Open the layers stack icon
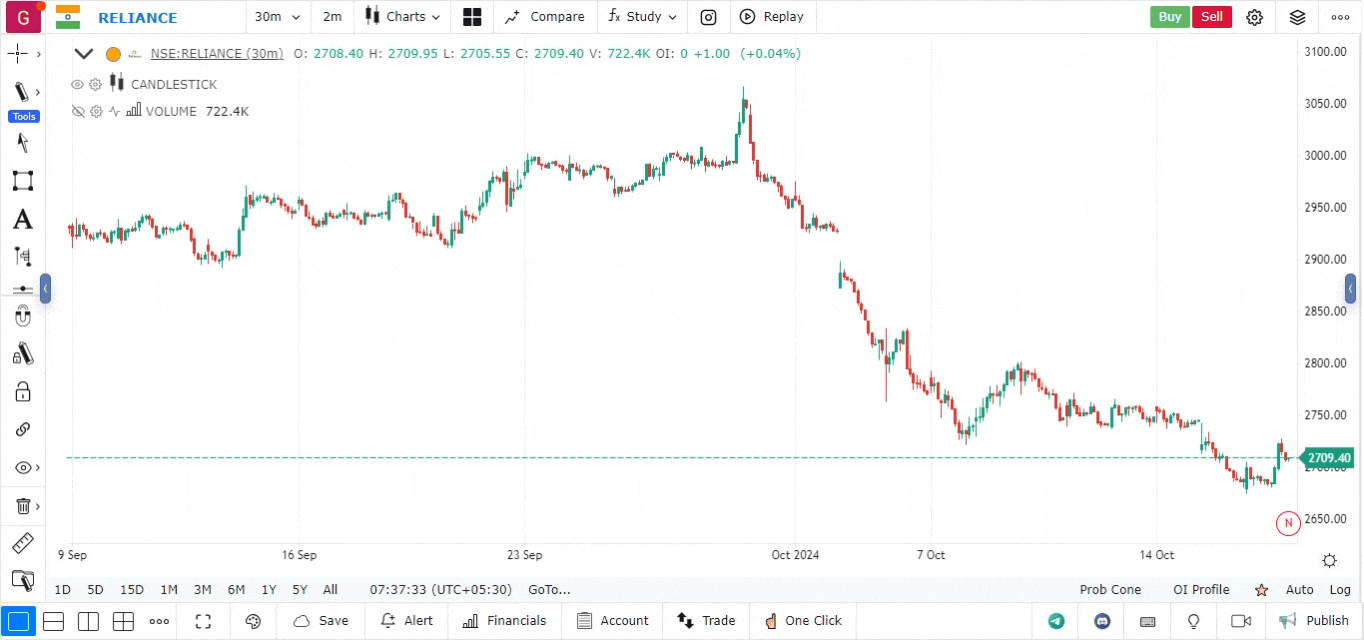This screenshot has height=640, width=1364. click(x=1297, y=17)
